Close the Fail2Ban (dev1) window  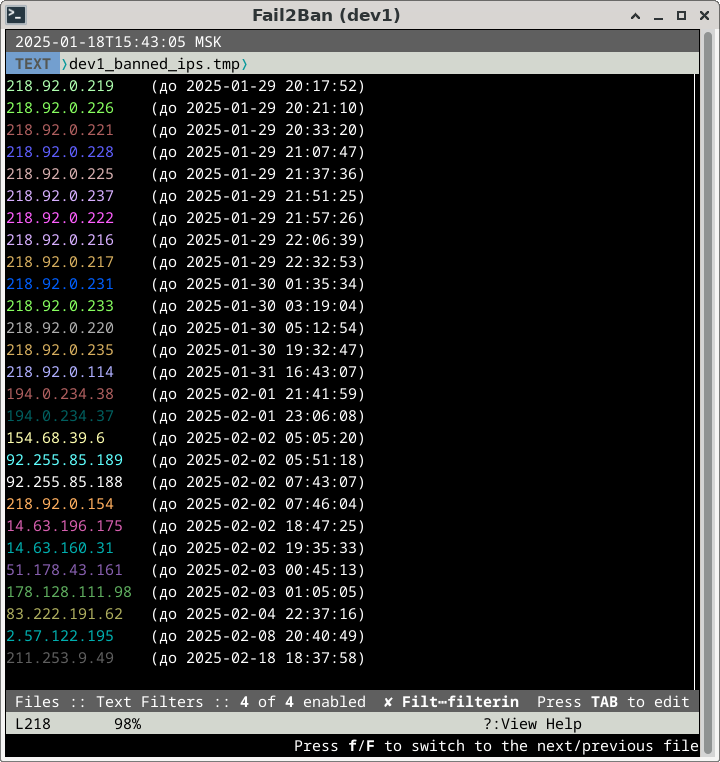coord(704,16)
